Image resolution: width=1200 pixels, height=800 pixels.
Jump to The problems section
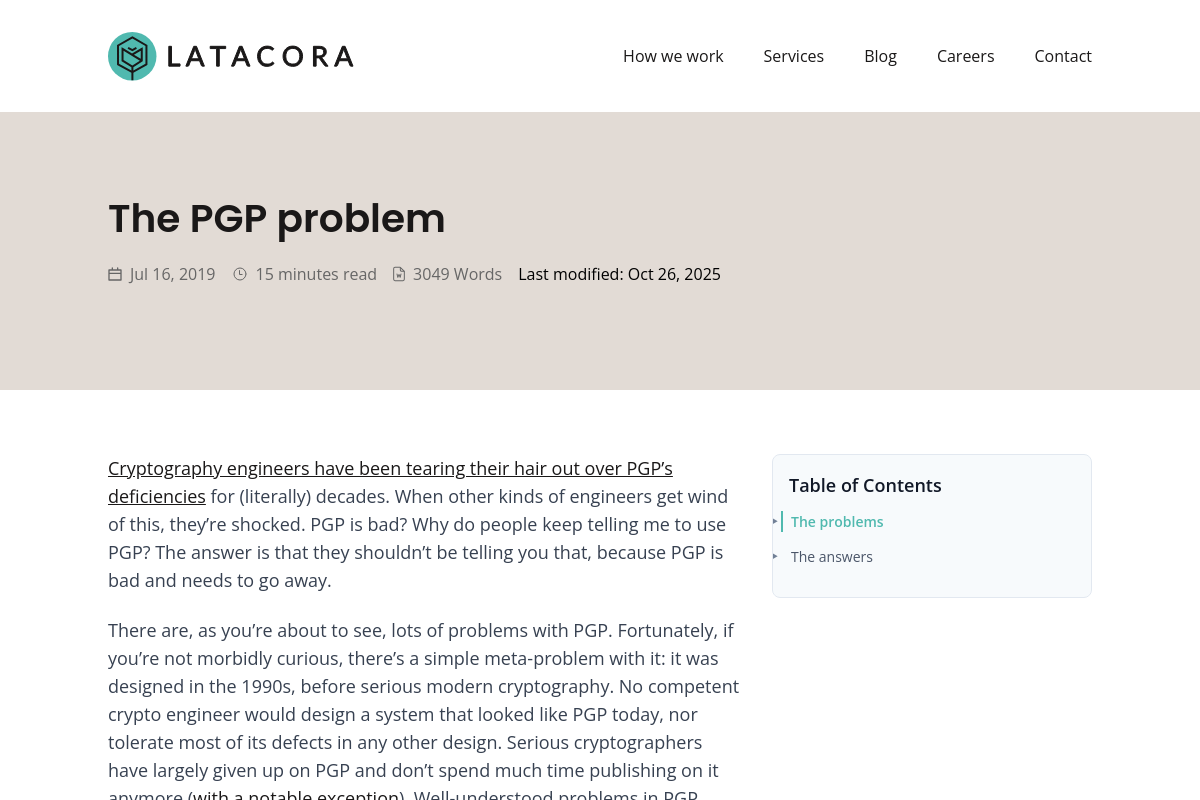point(837,522)
